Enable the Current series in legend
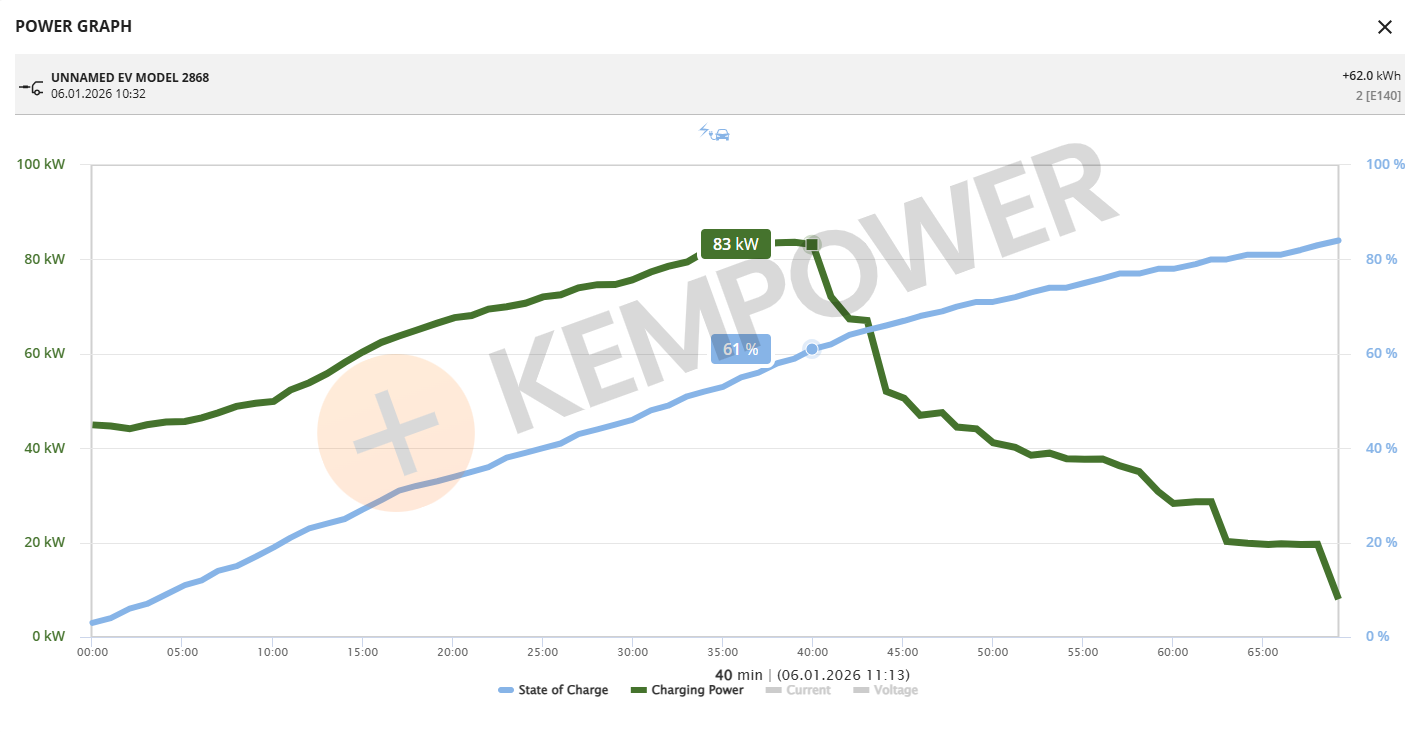This screenshot has width=1416, height=732. coord(808,690)
